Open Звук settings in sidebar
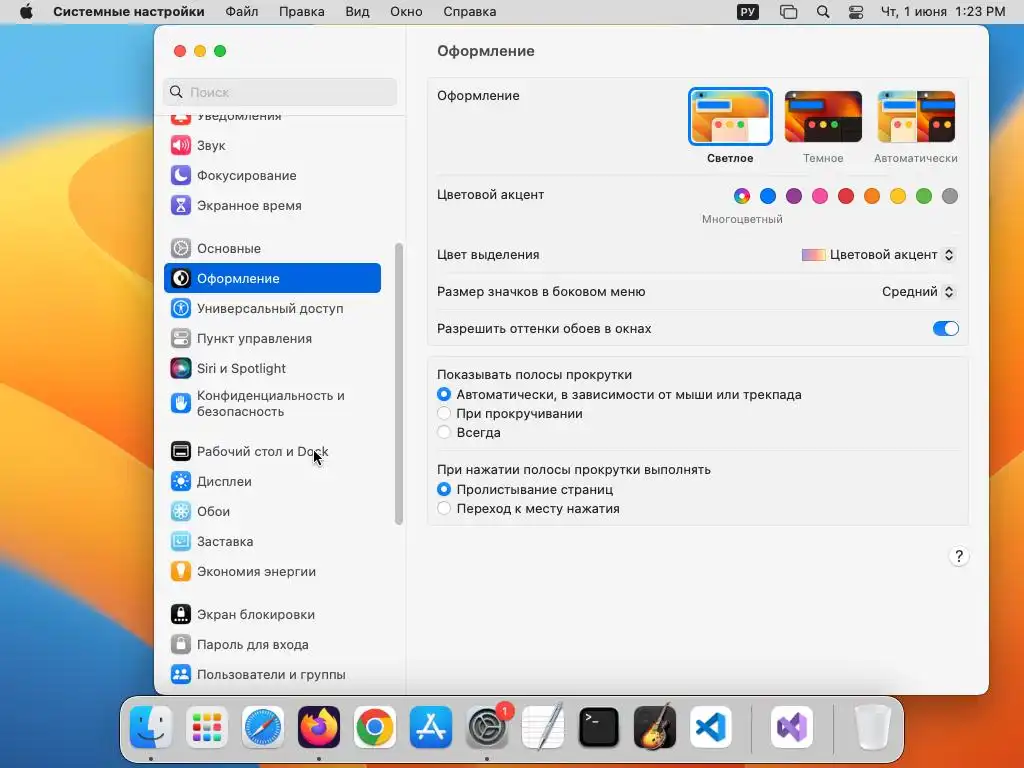The height and width of the screenshot is (768, 1024). tap(272, 145)
